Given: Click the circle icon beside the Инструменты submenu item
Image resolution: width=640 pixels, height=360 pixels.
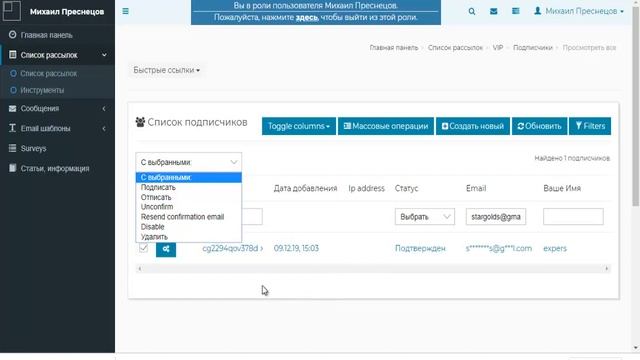Looking at the screenshot, I should (13, 90).
